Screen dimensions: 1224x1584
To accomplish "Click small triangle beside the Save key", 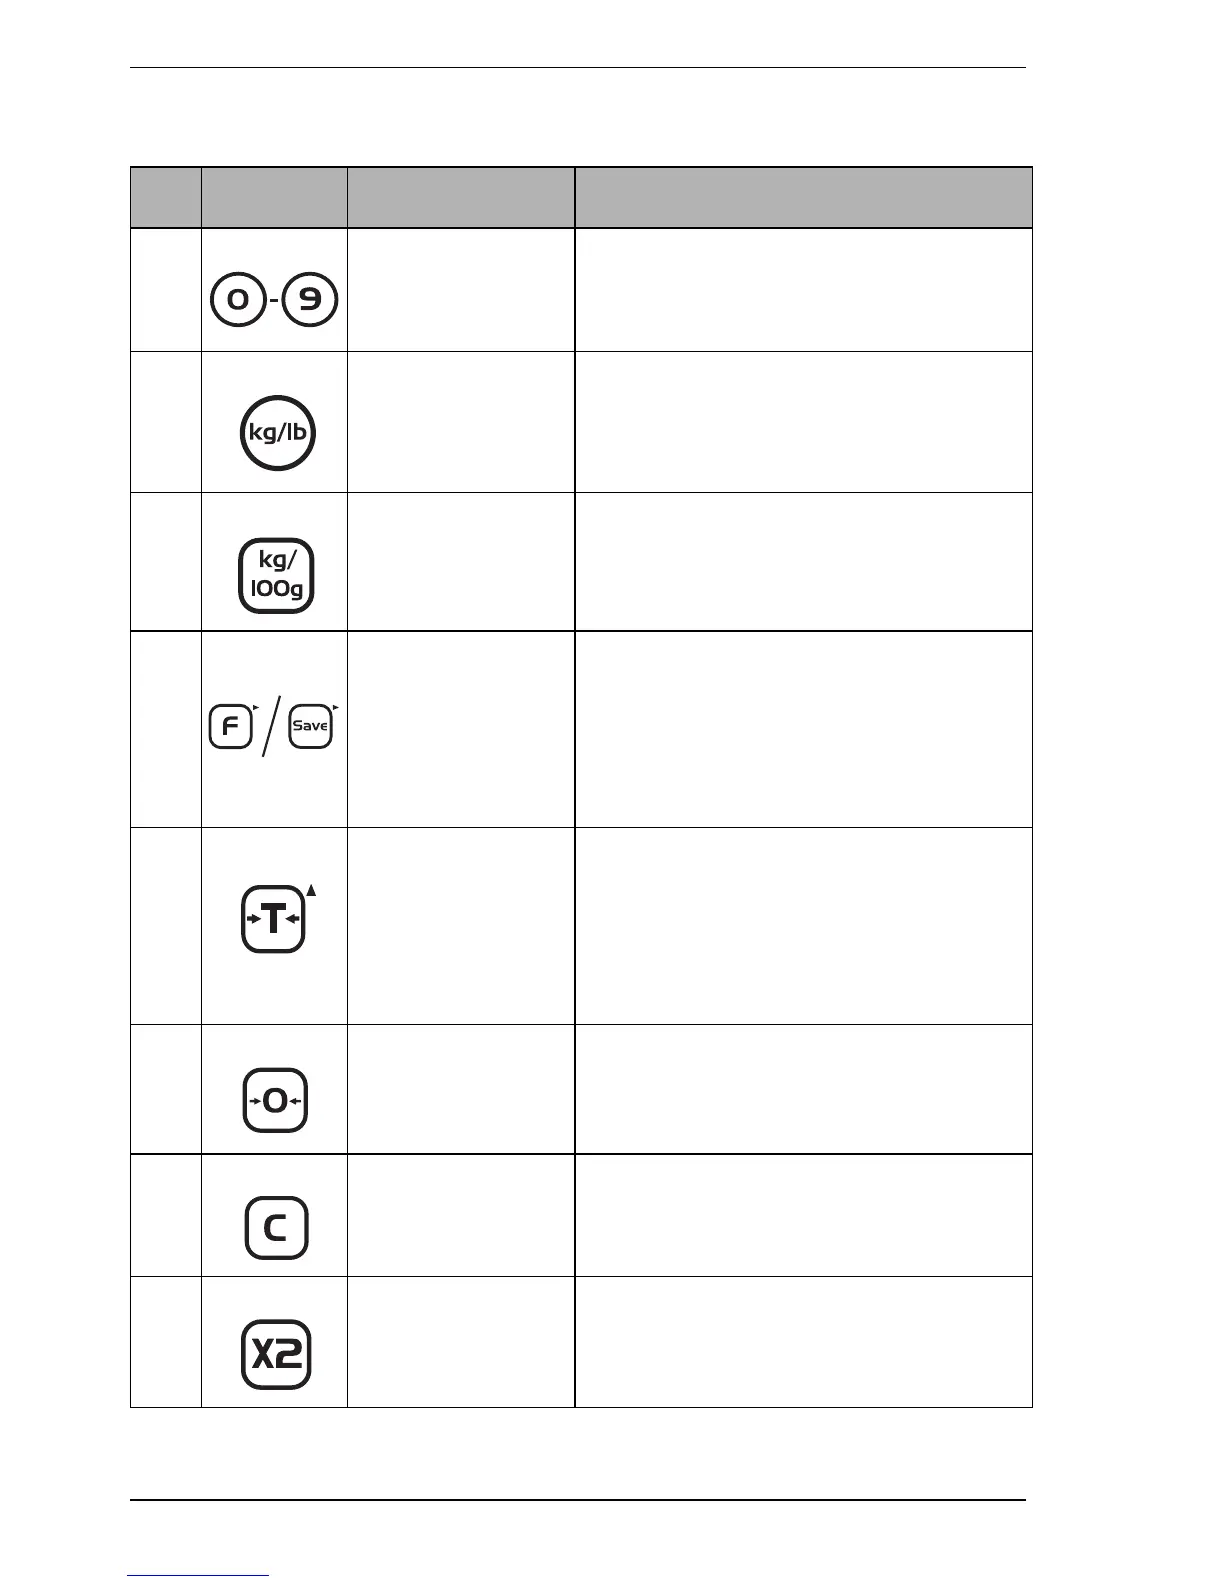I will (x=336, y=707).
